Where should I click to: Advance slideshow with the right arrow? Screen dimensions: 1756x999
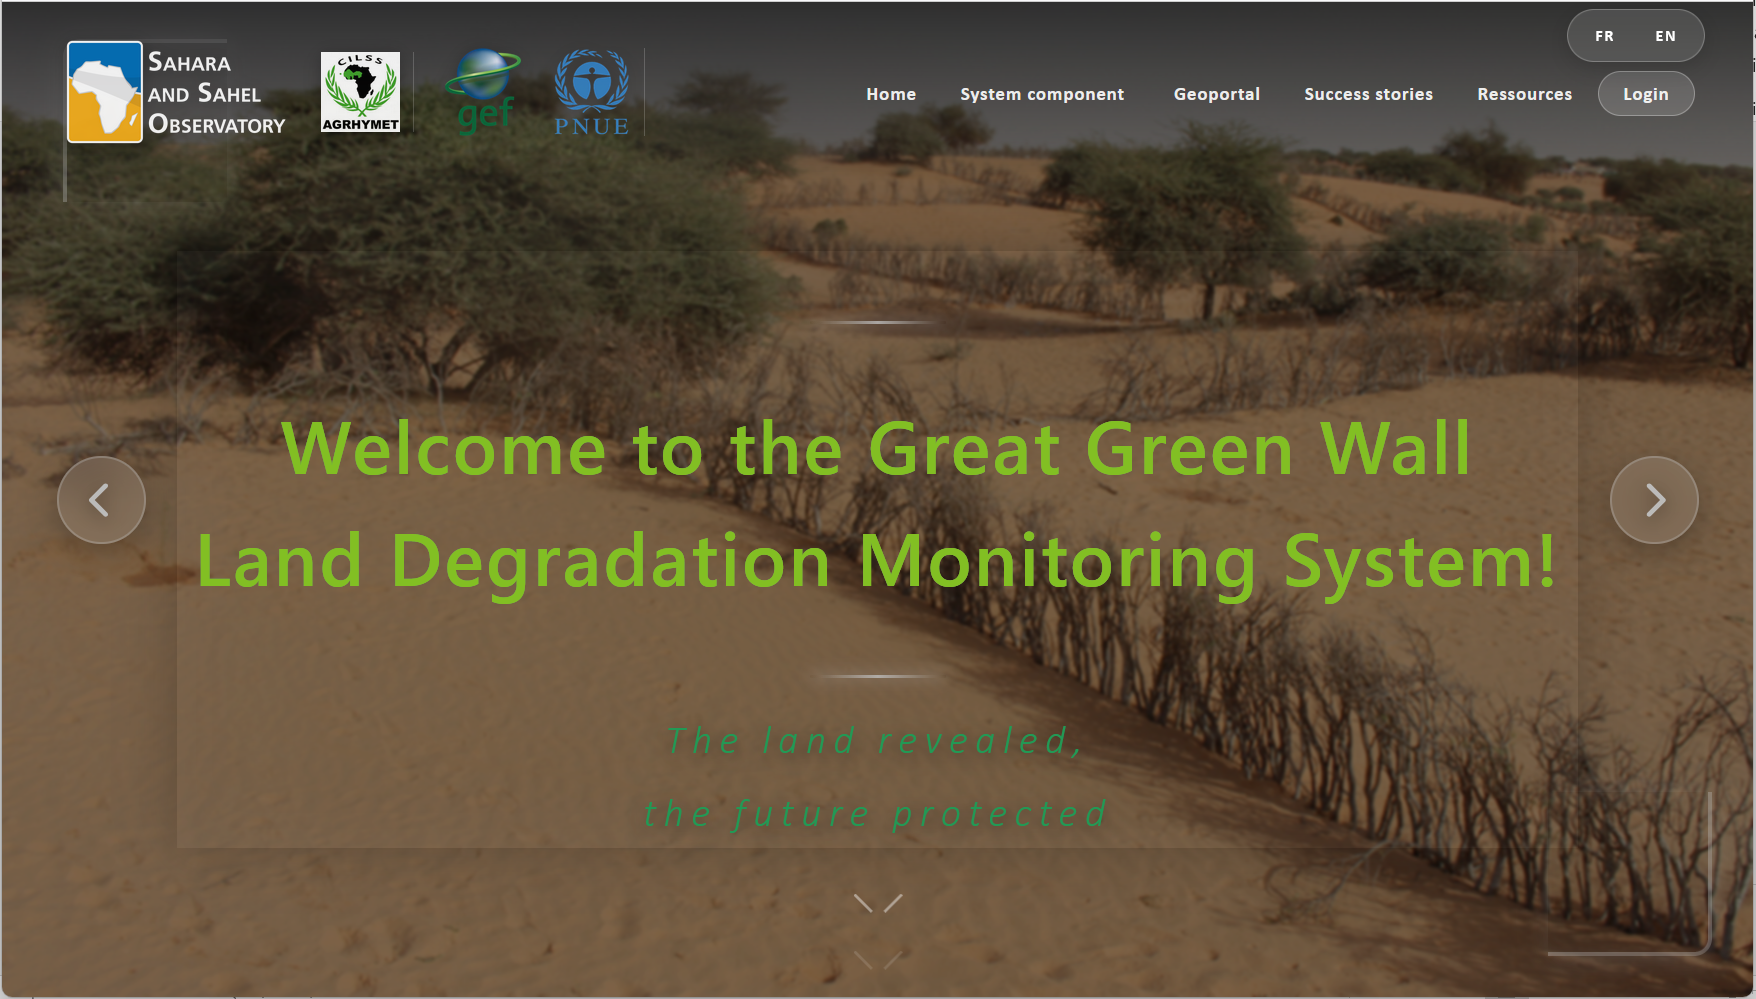[1654, 499]
